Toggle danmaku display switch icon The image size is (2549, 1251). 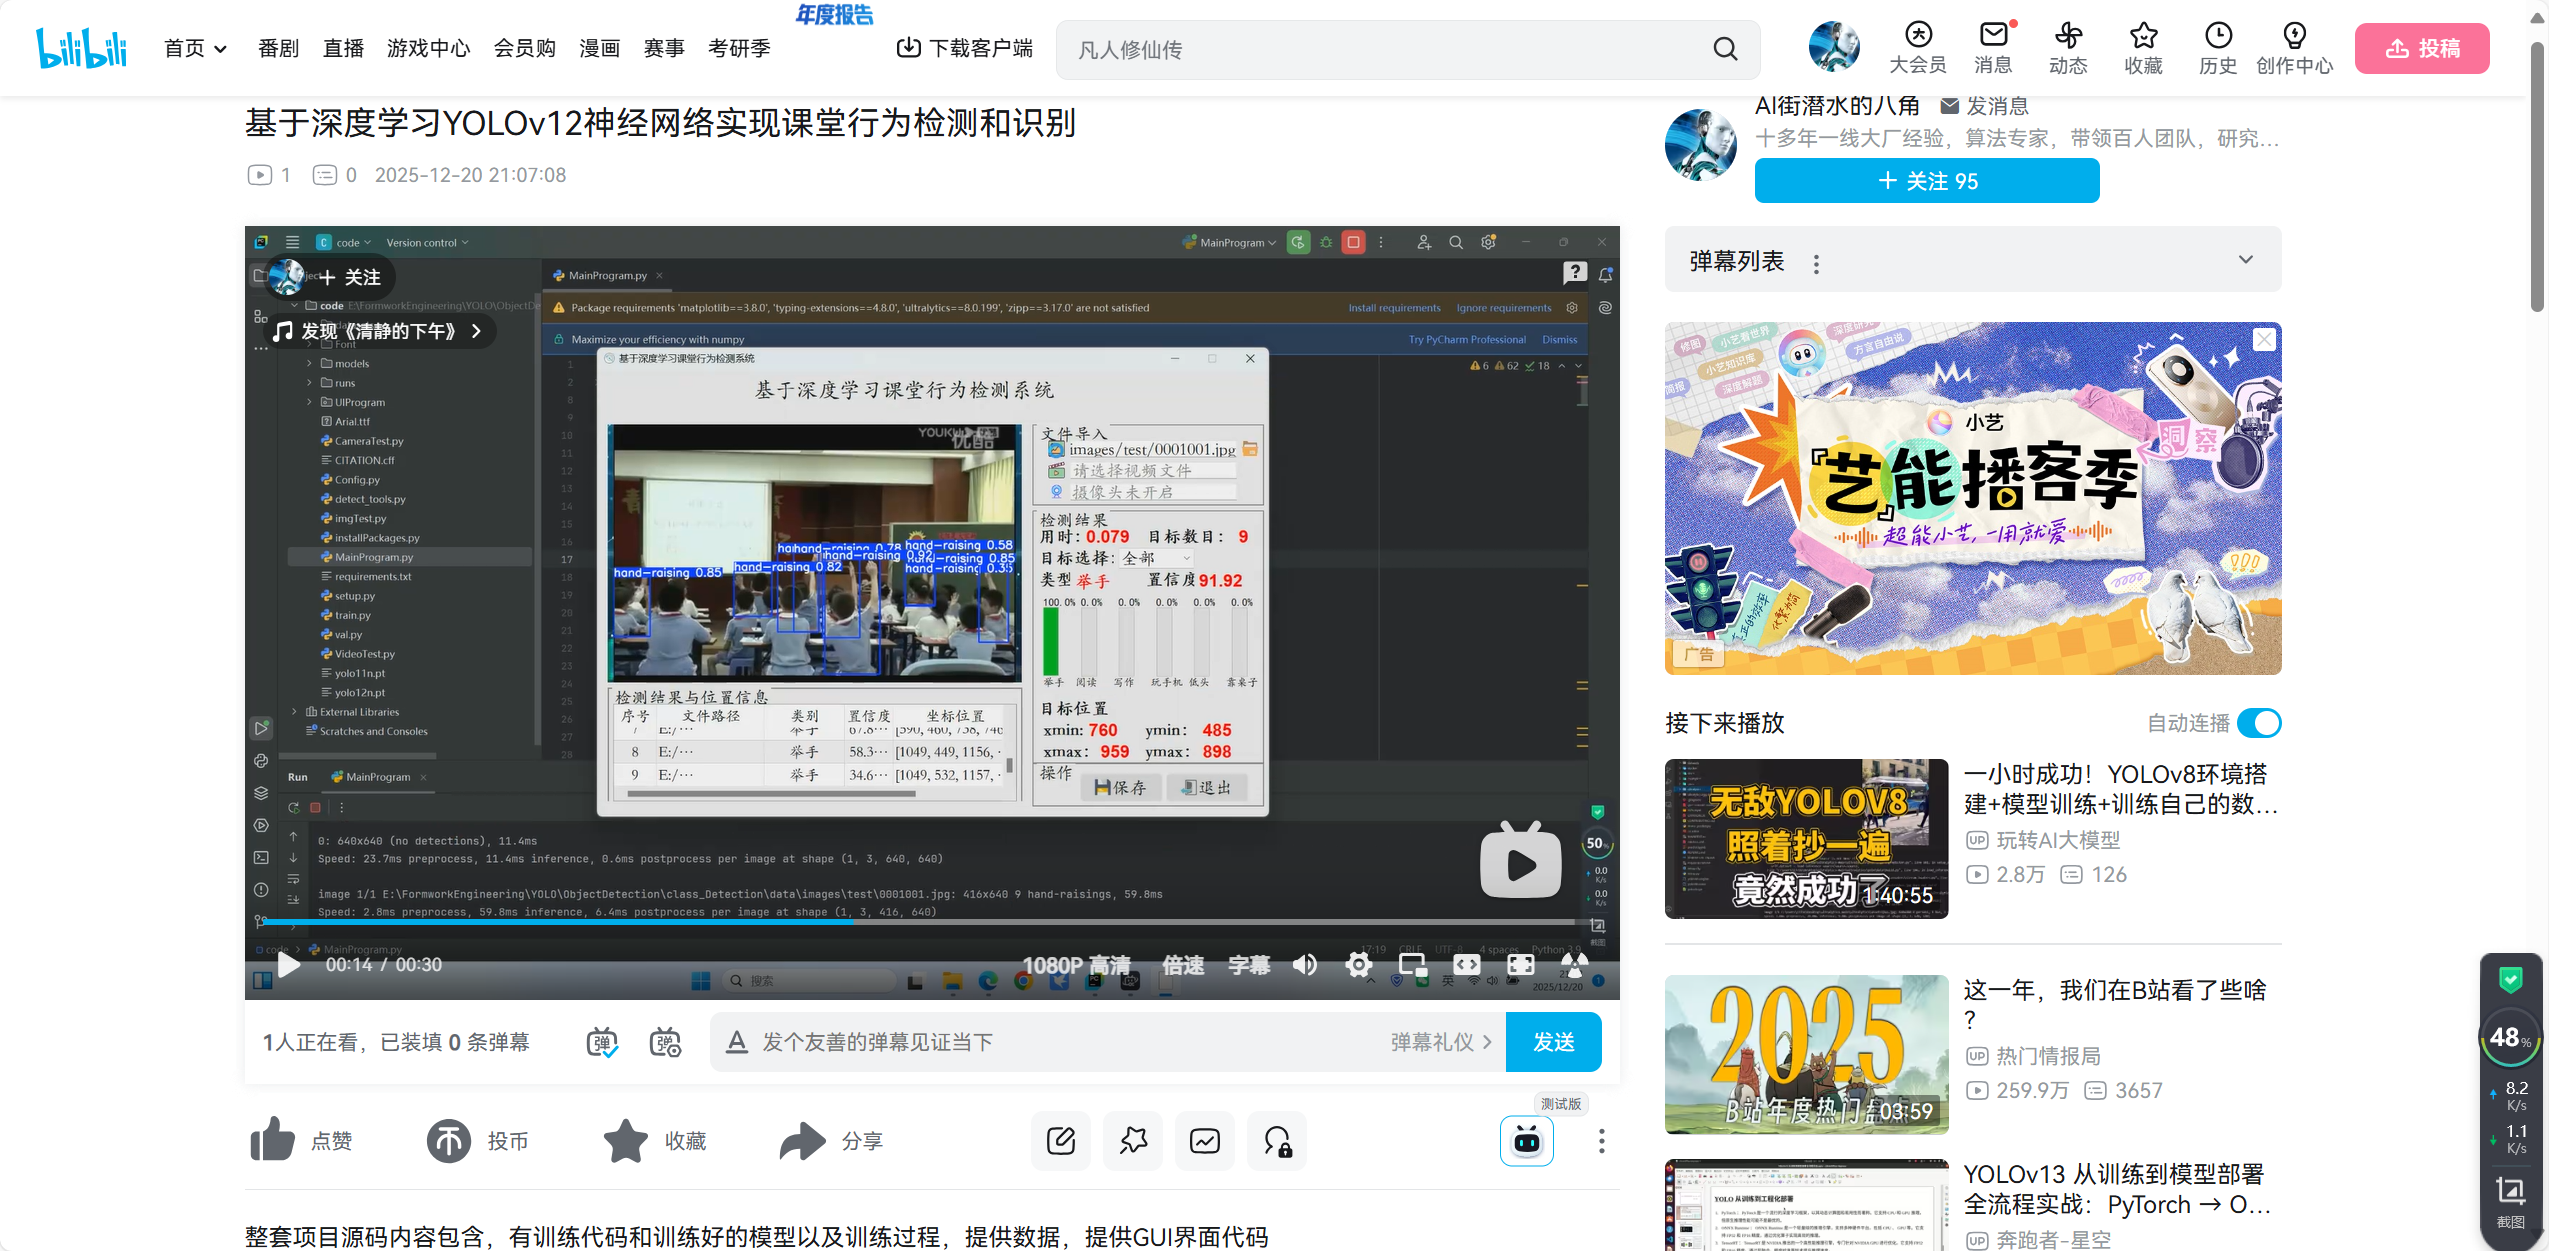602,1042
